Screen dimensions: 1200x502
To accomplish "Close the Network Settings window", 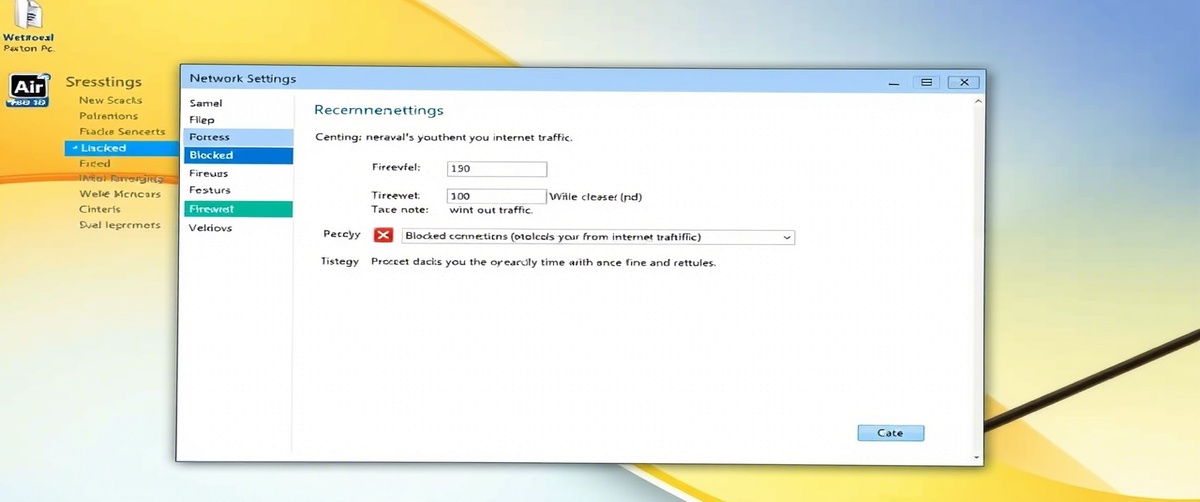I will click(x=963, y=82).
